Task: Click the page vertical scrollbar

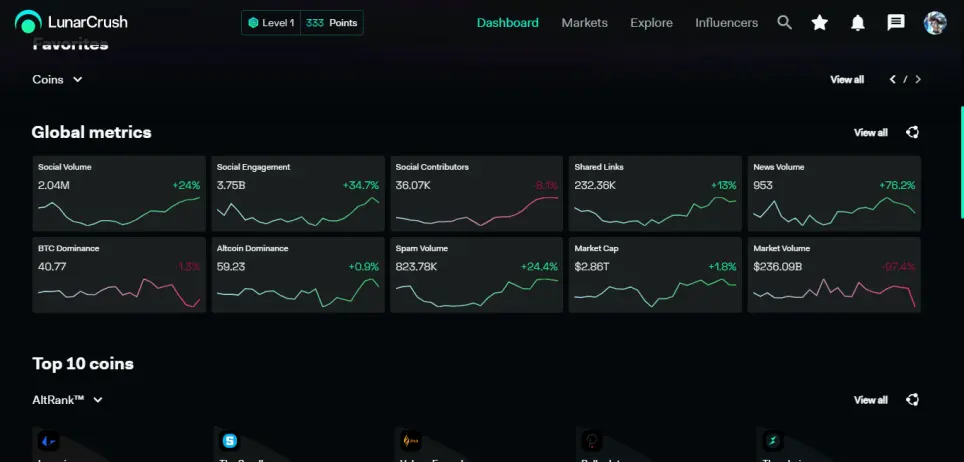Action: [962, 162]
